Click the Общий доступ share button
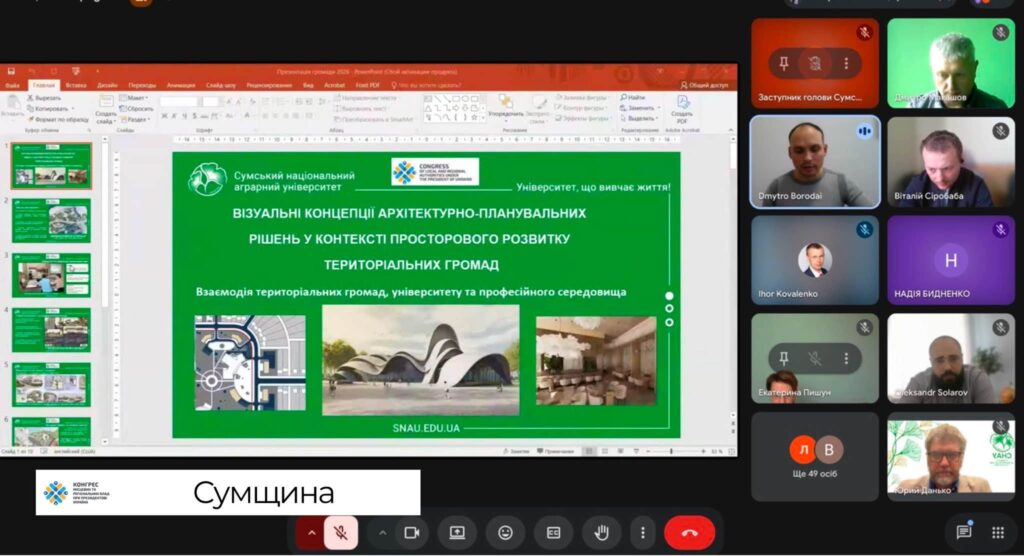 click(704, 86)
